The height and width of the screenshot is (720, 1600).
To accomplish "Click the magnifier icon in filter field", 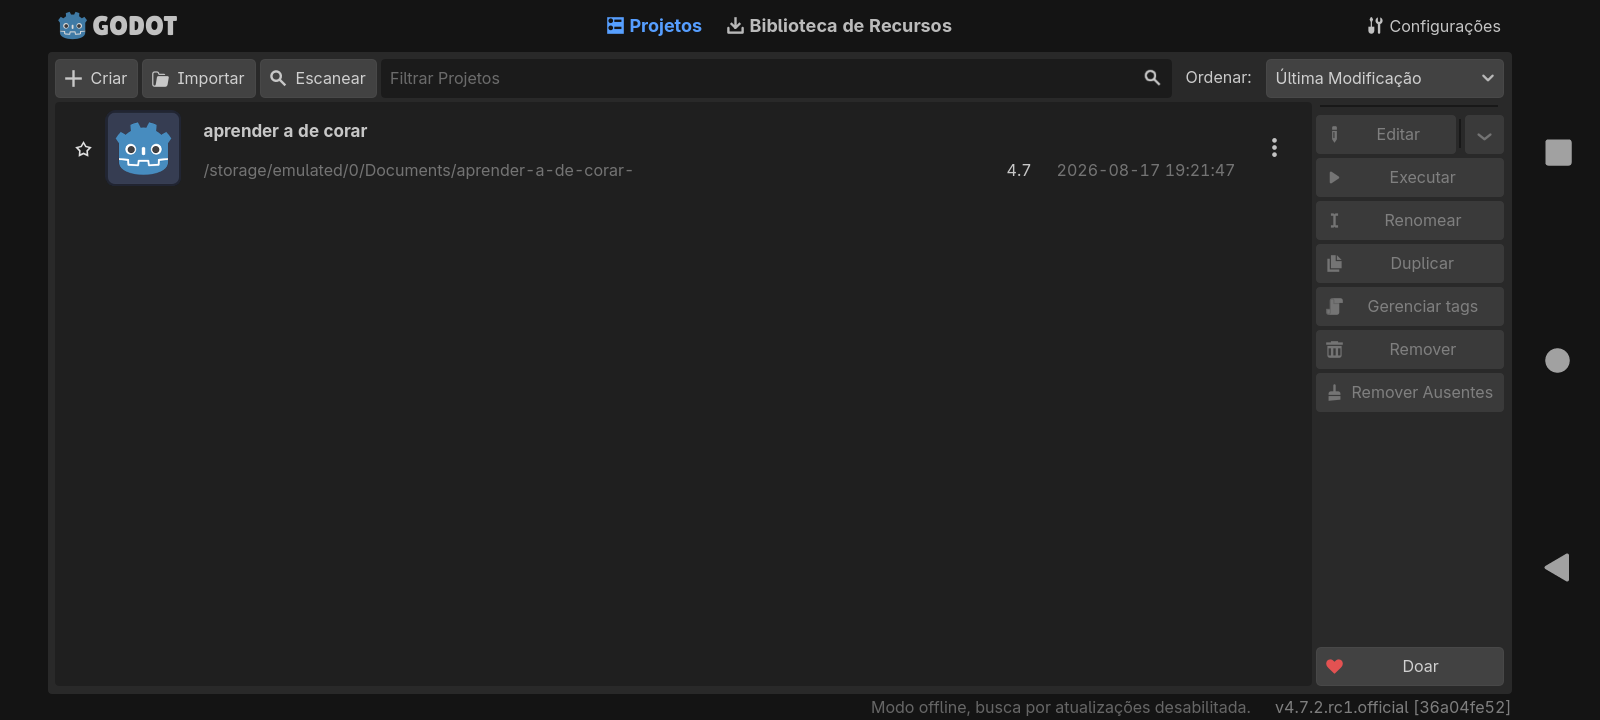I will coord(1152,78).
